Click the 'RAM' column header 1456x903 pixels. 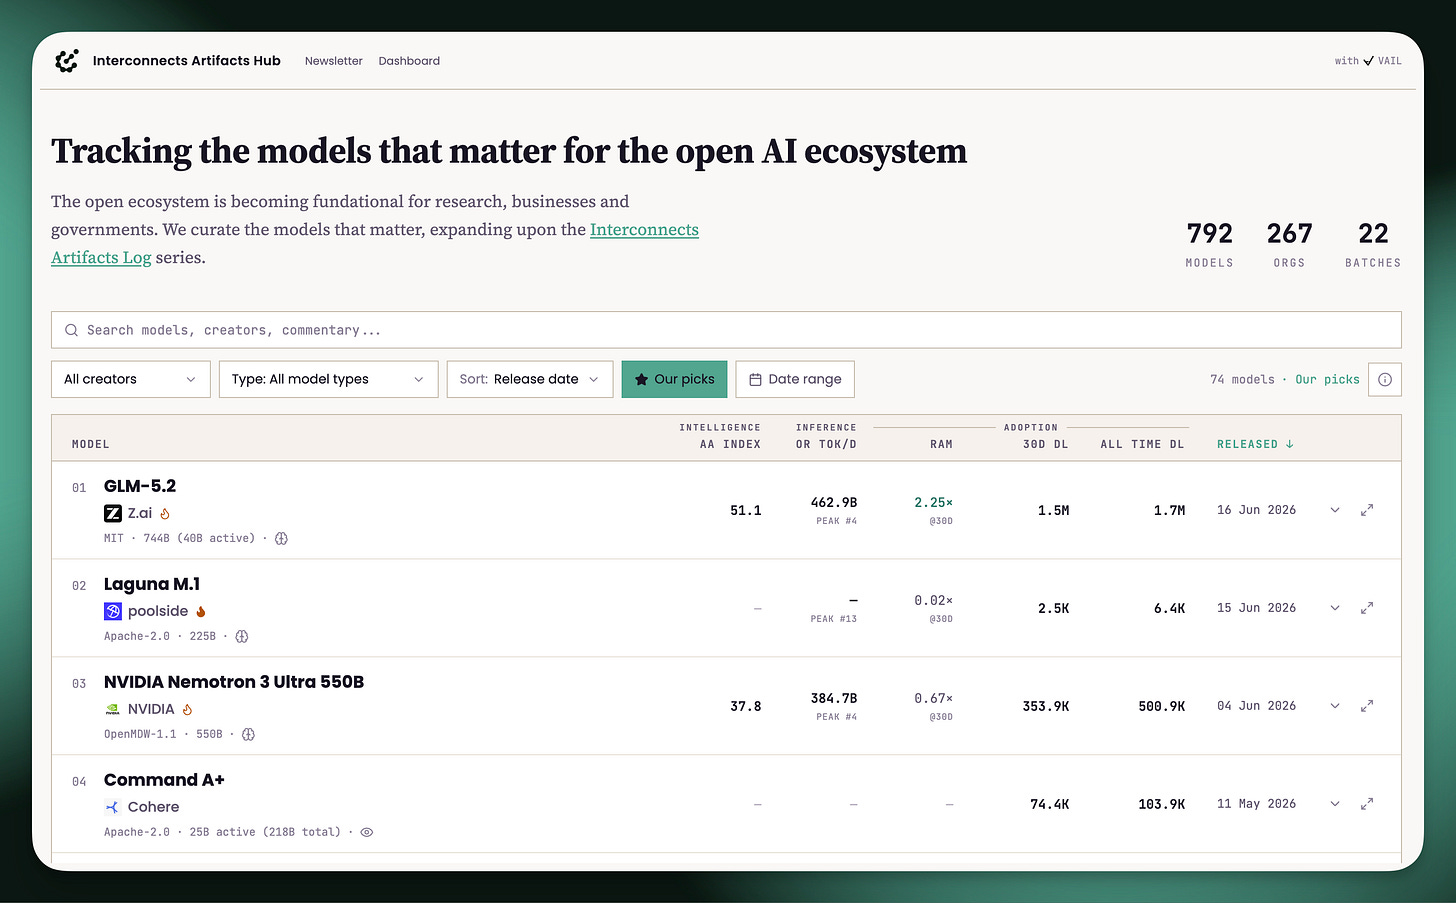click(941, 444)
